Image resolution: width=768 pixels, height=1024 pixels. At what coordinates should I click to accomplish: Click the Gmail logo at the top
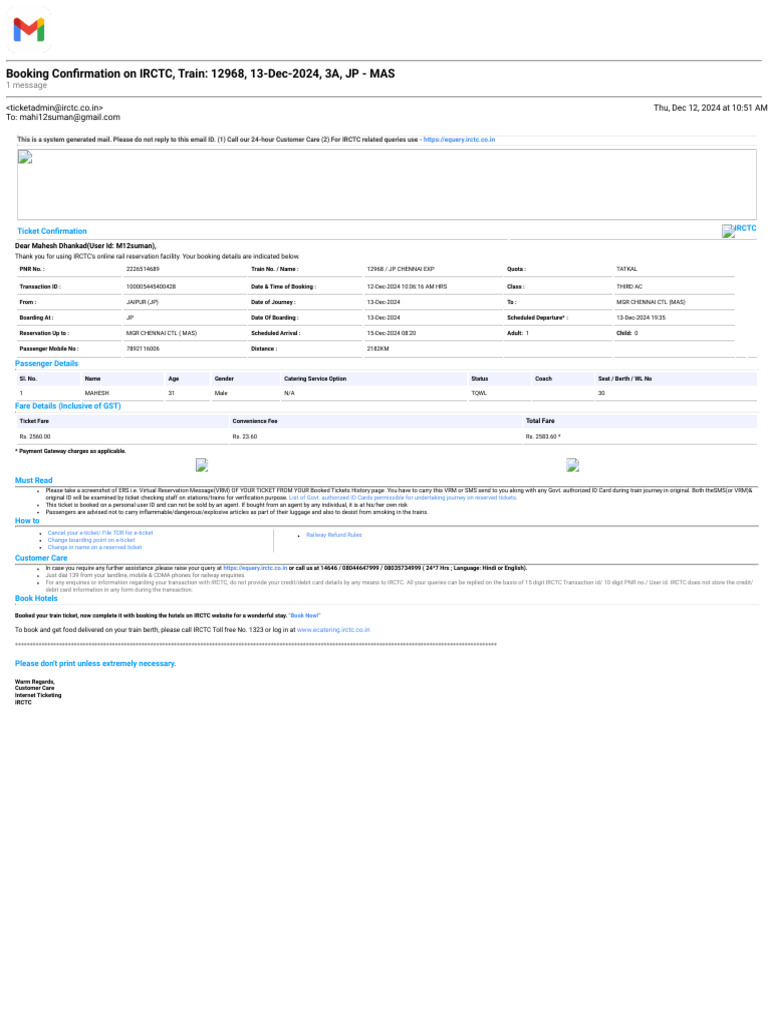tap(29, 29)
